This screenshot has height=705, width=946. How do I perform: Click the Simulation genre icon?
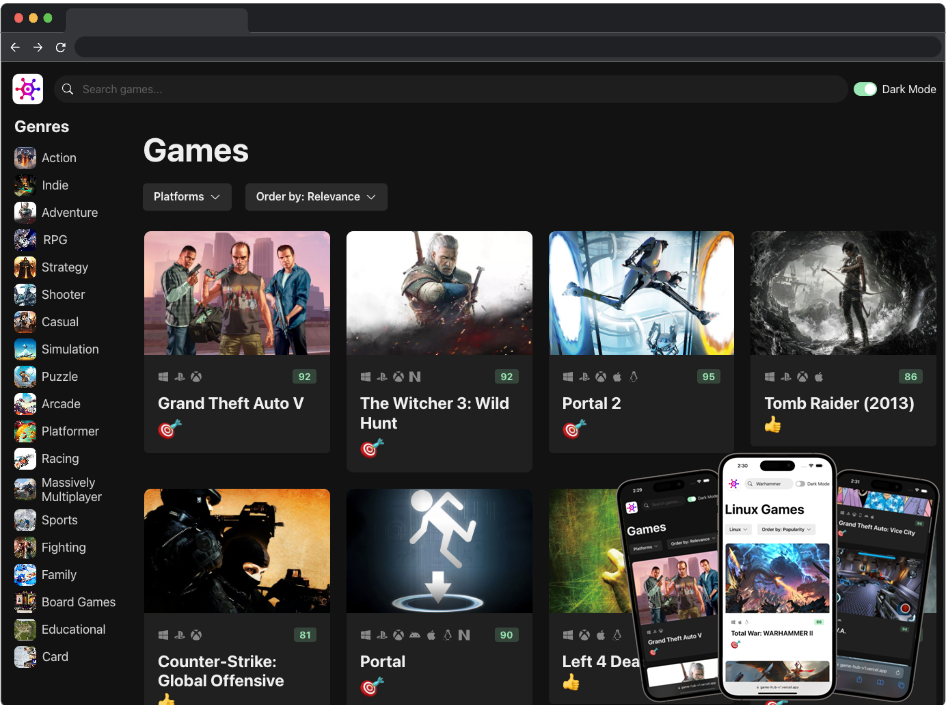(25, 349)
